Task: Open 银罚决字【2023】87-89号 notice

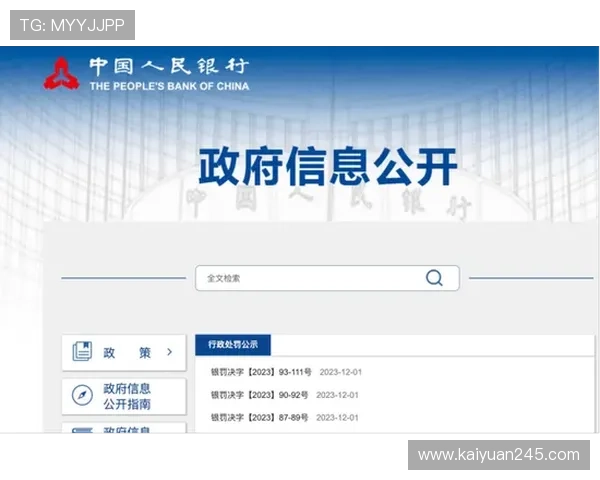Action: [259, 418]
